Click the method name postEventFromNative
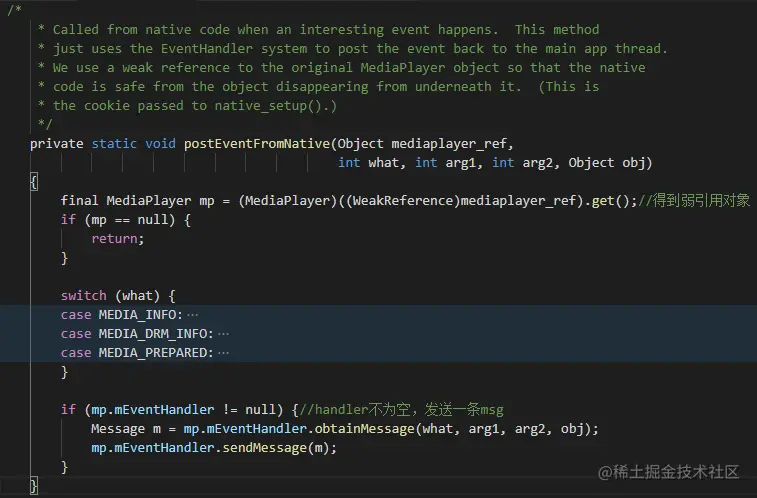The width and height of the screenshot is (757, 498). point(257,144)
